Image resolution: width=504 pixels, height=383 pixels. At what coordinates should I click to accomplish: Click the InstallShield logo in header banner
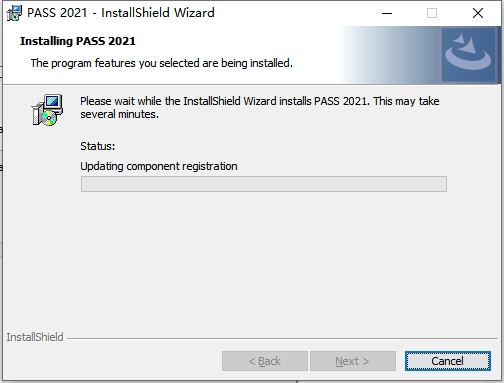(x=468, y=55)
